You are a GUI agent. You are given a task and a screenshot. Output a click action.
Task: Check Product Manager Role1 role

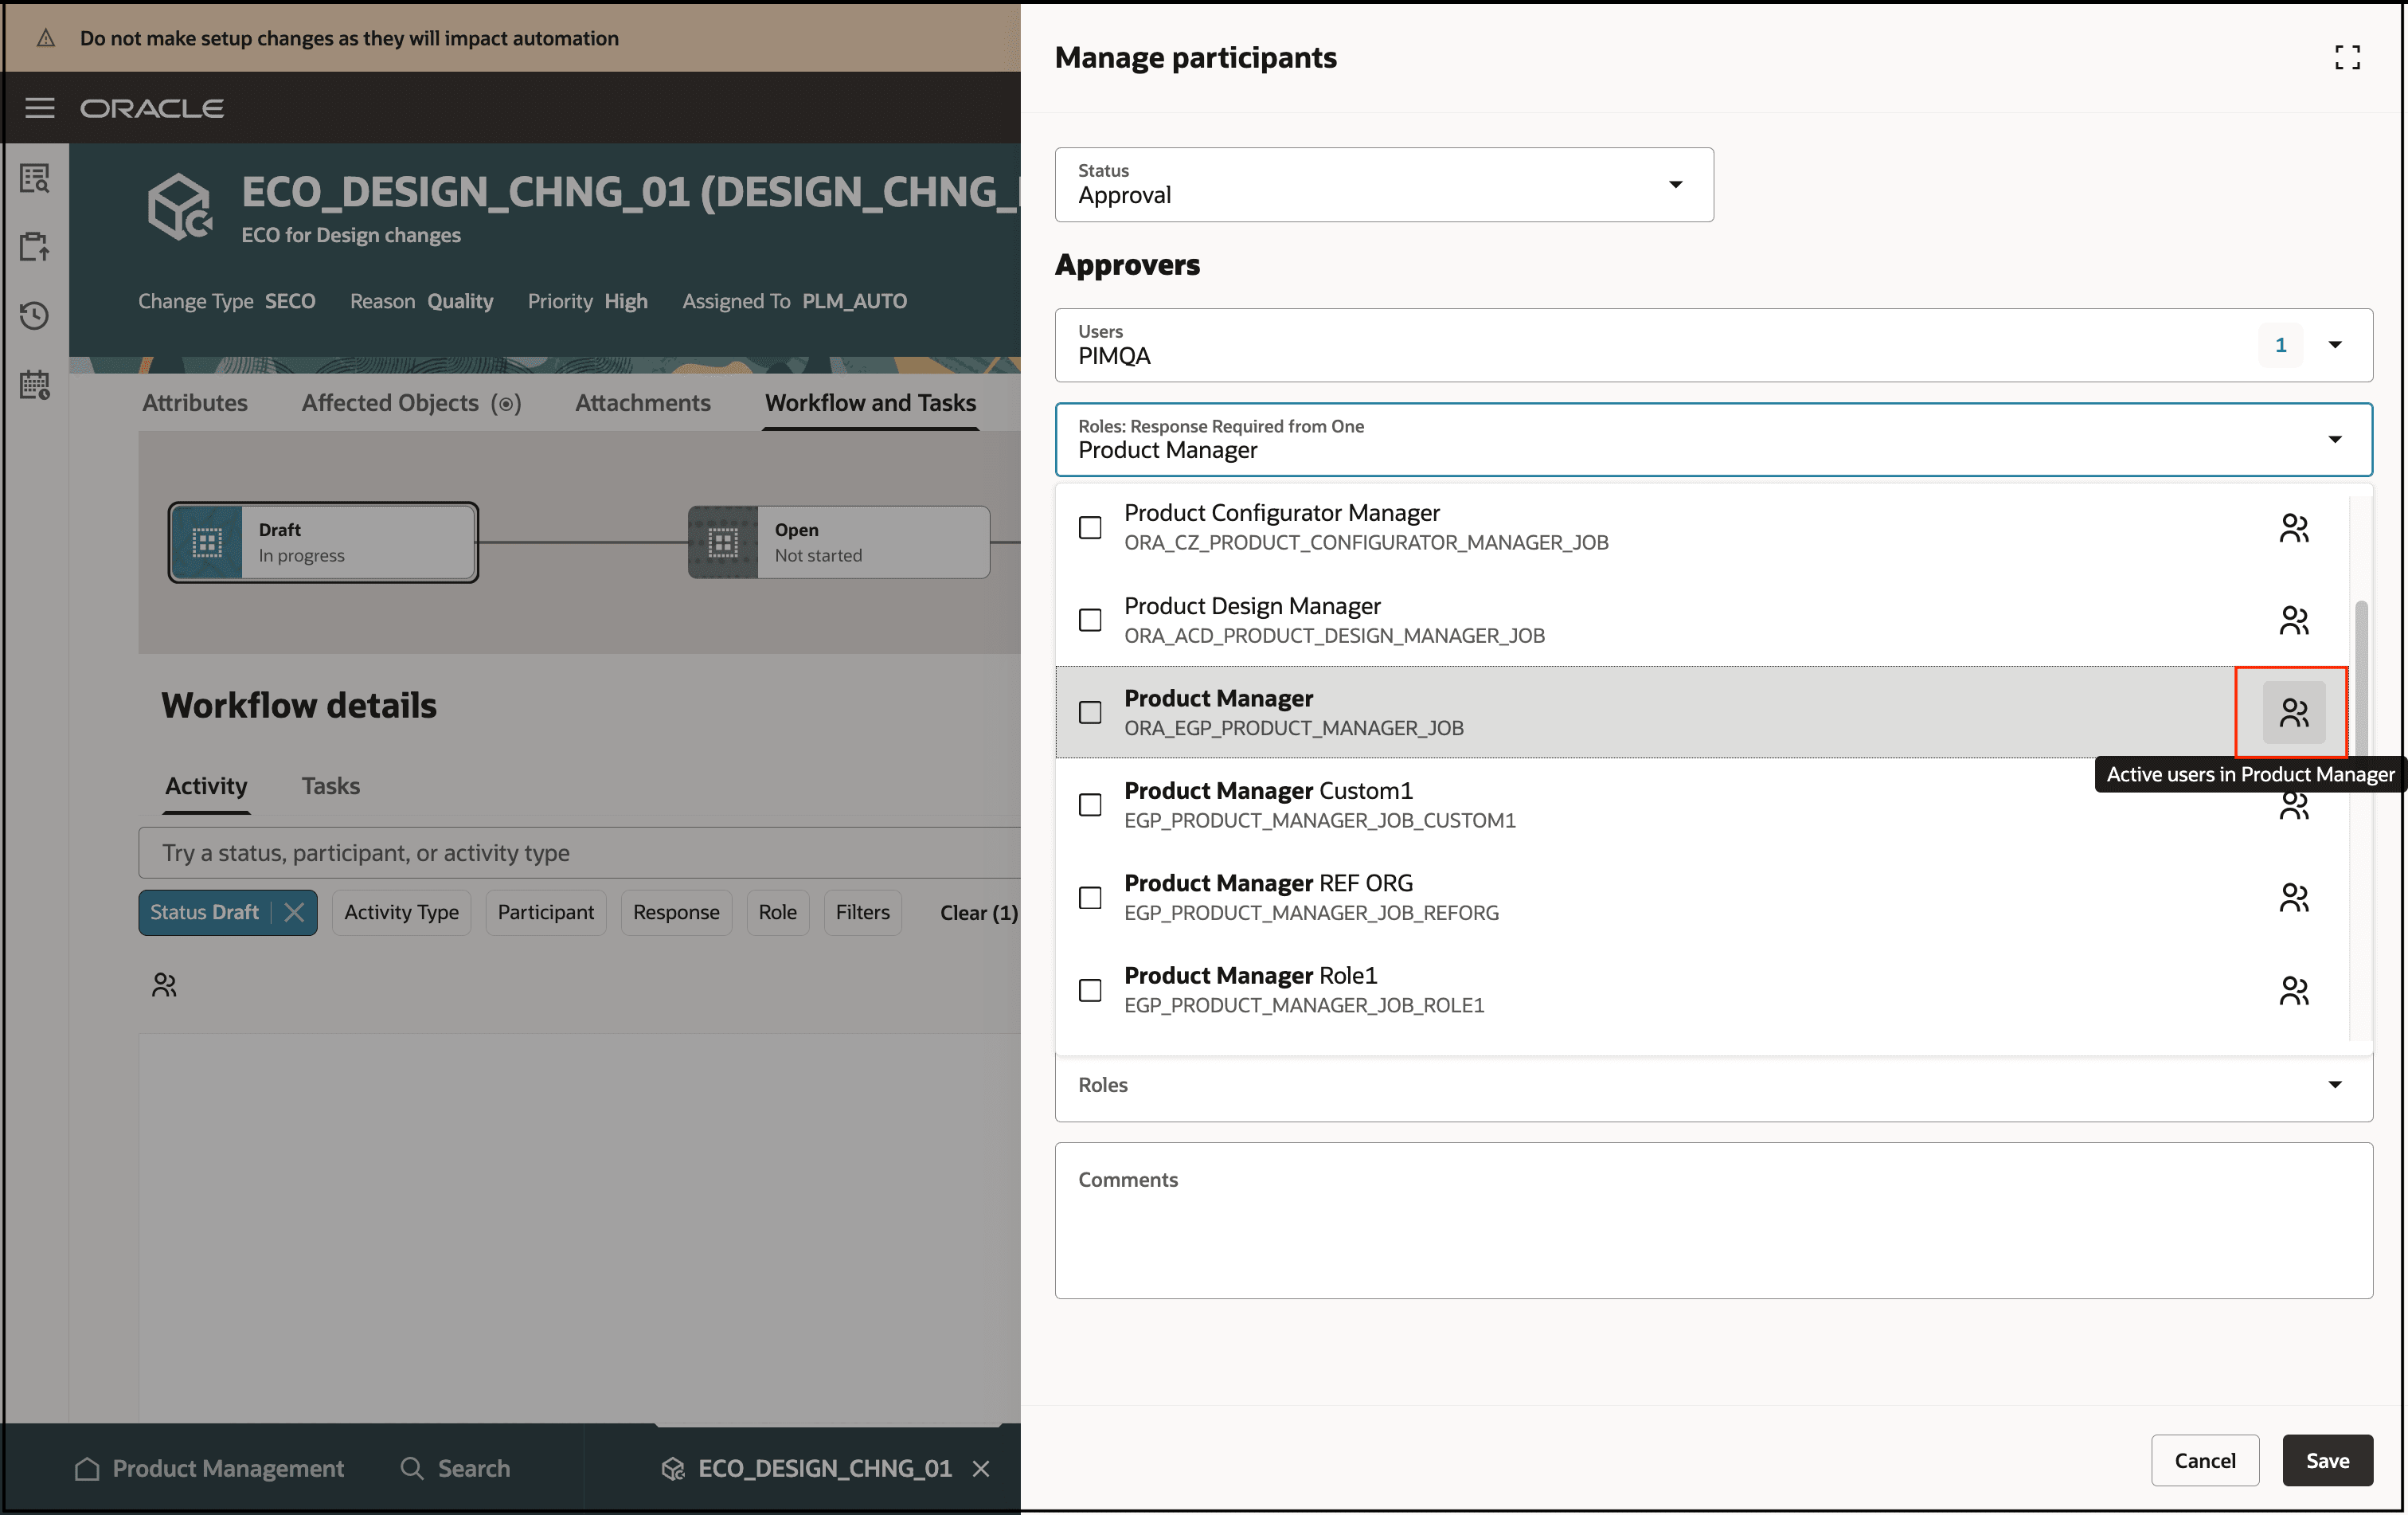tap(1090, 990)
